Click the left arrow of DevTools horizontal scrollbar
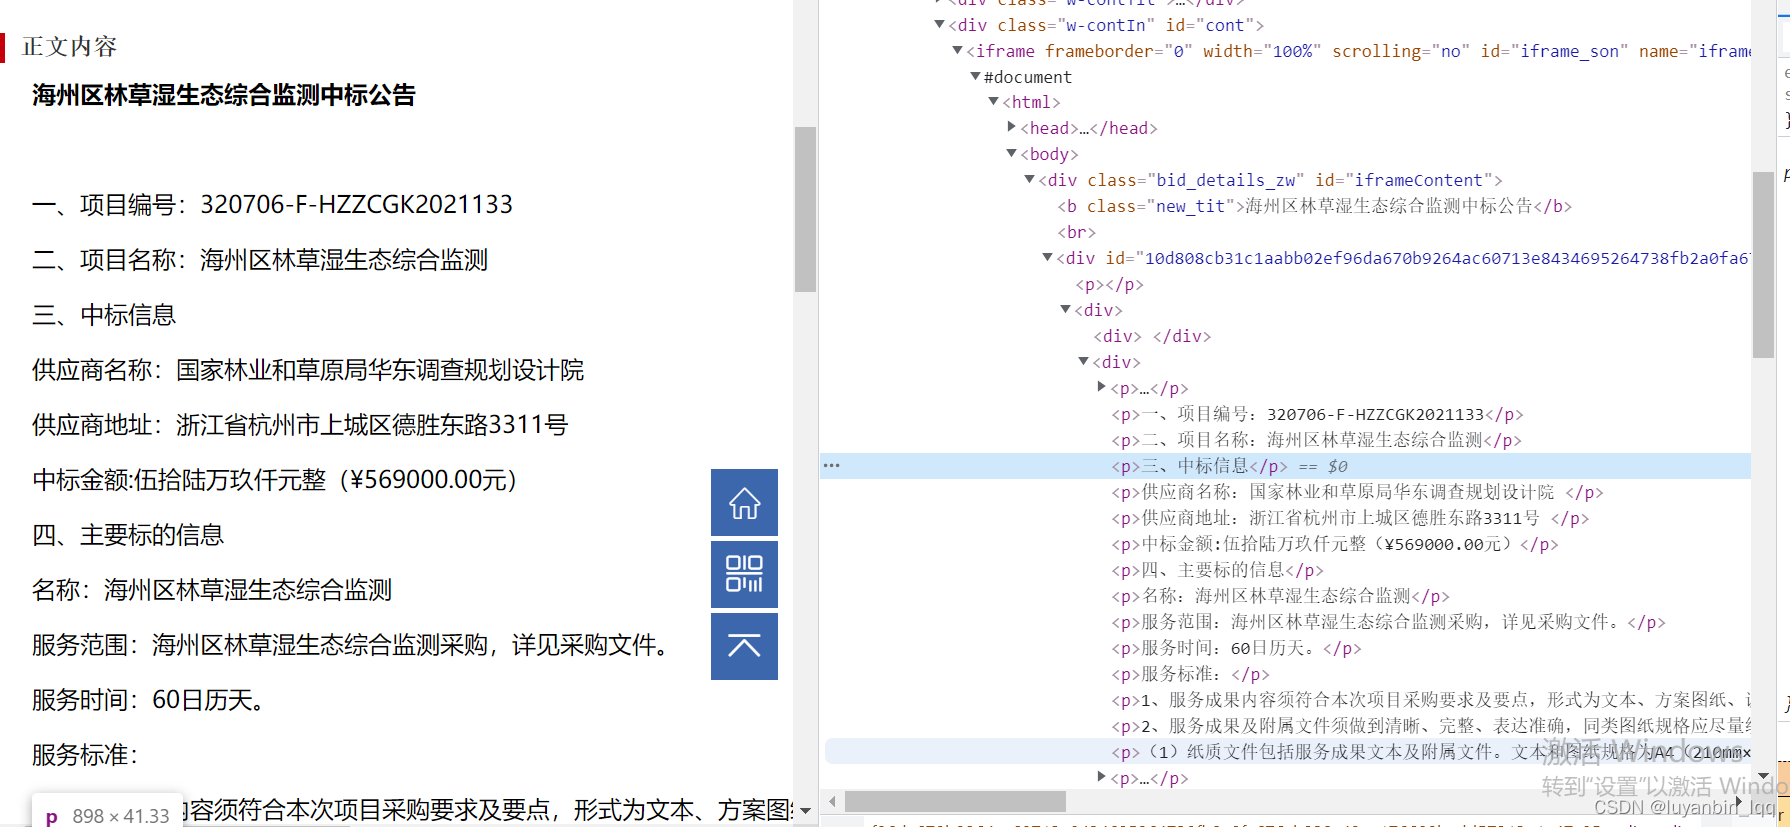The image size is (1790, 827). 831,802
